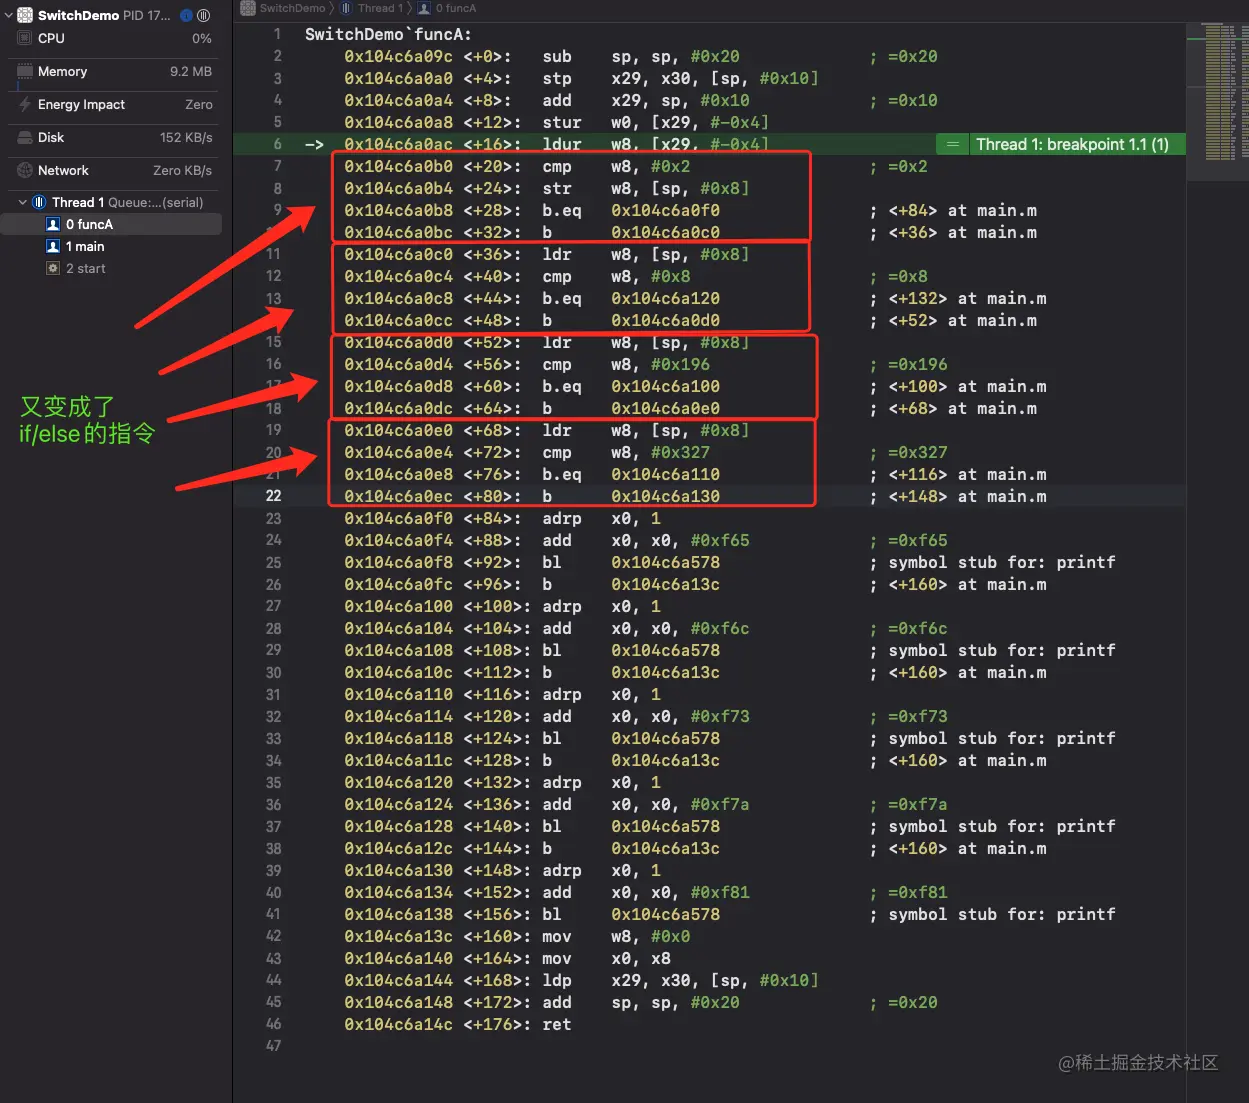Click the adrp instruction at offset +84
This screenshot has height=1103, width=1249.
point(562,518)
